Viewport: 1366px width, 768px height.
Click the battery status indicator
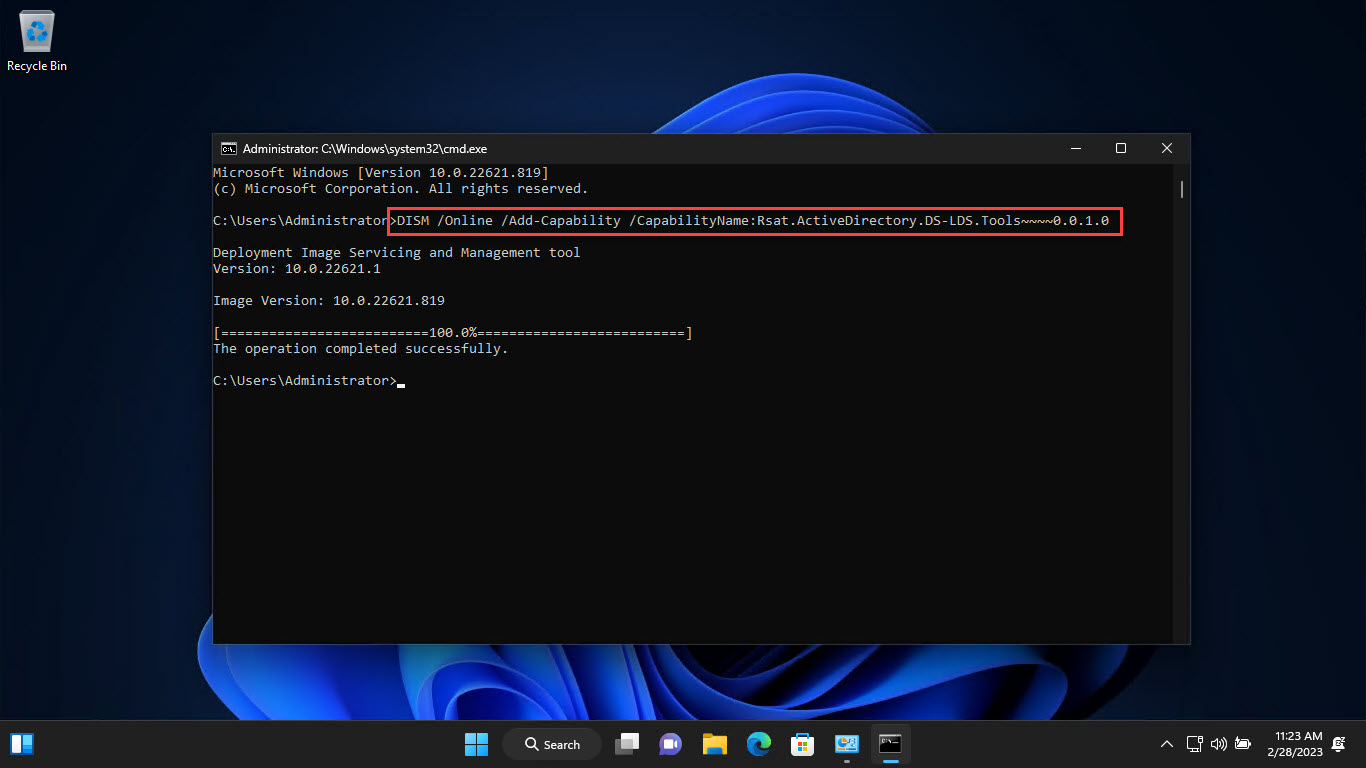(1243, 743)
